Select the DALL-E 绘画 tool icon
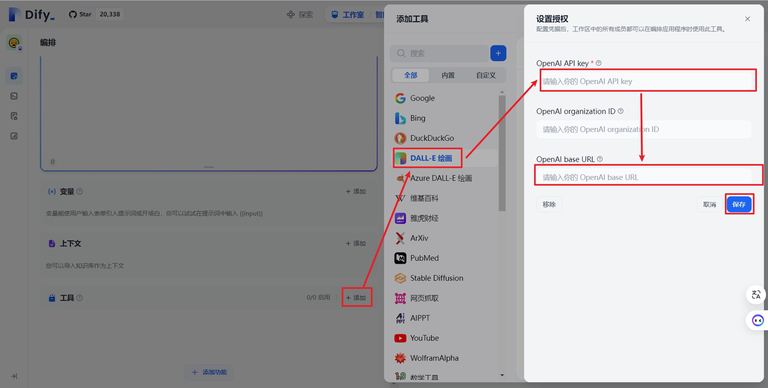Screen dimensions: 768x388 pos(400,158)
